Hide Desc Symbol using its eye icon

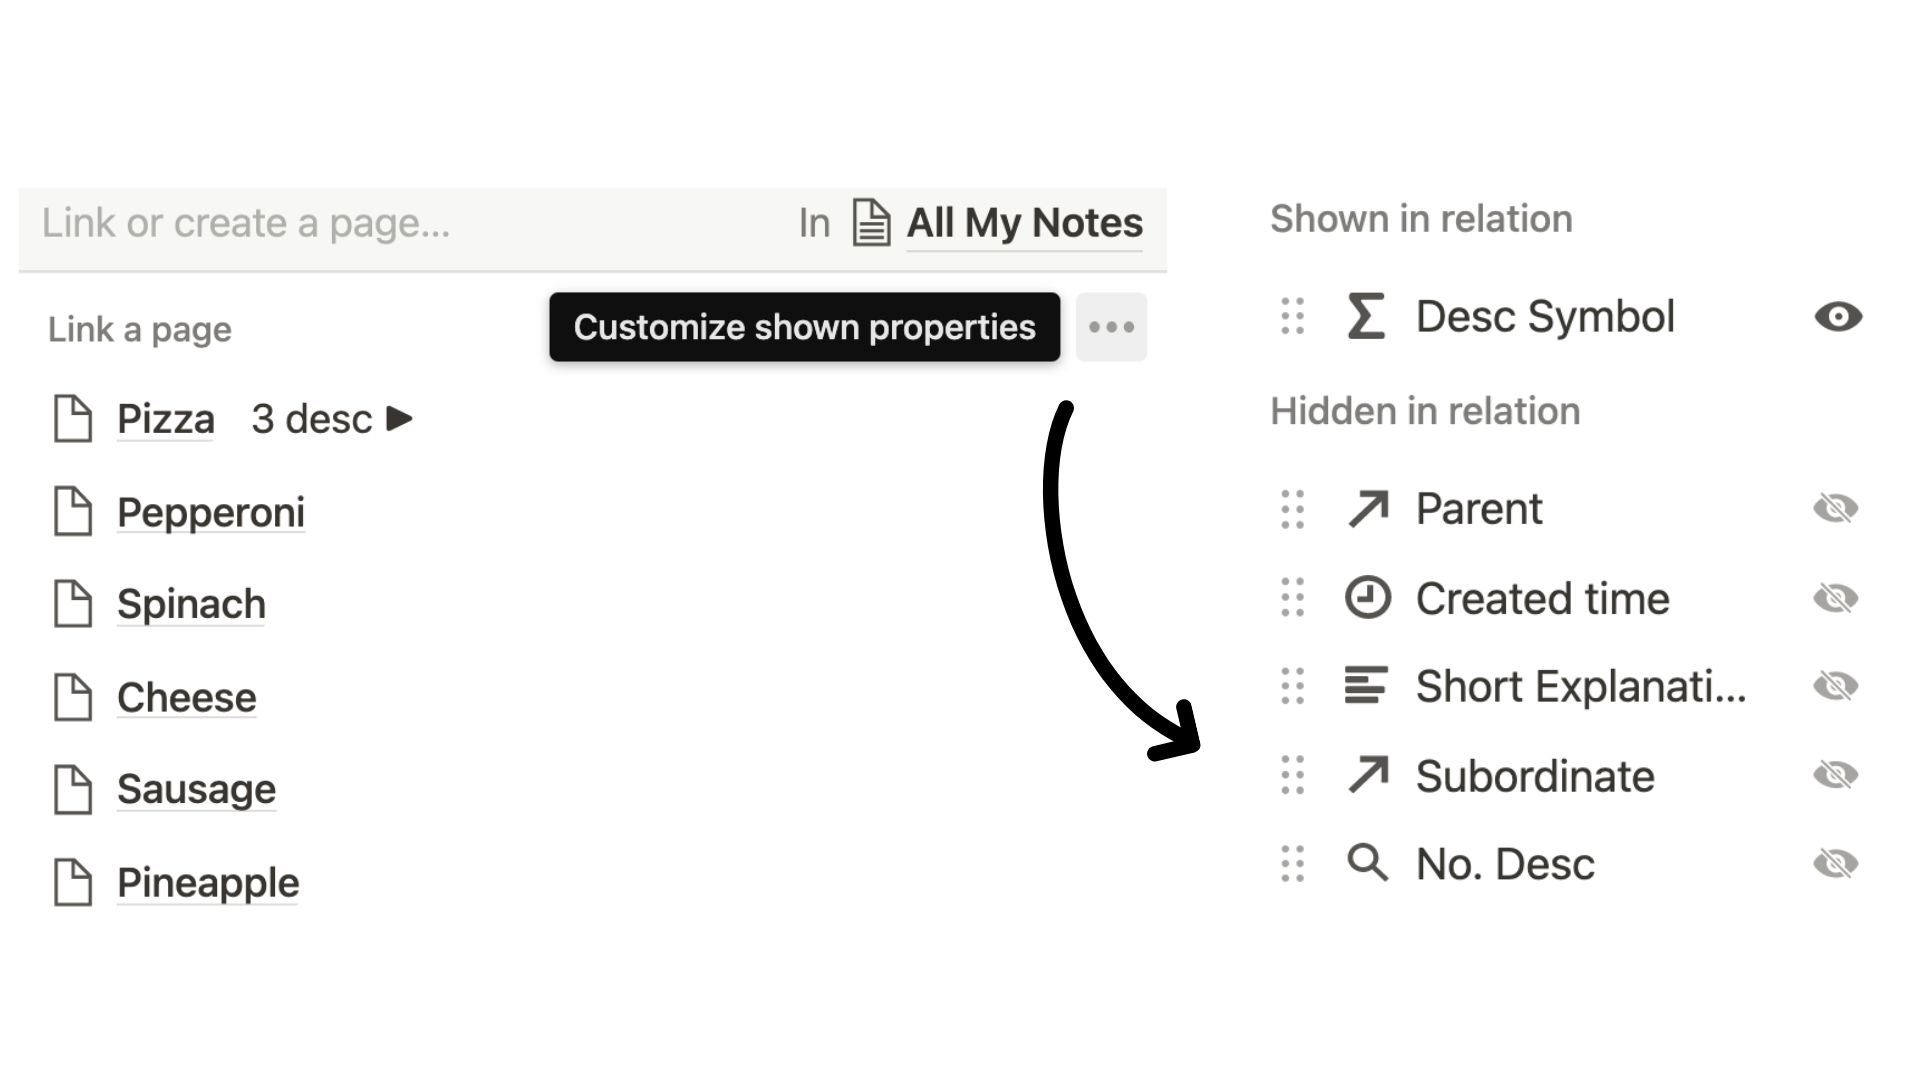pyautogui.click(x=1838, y=317)
